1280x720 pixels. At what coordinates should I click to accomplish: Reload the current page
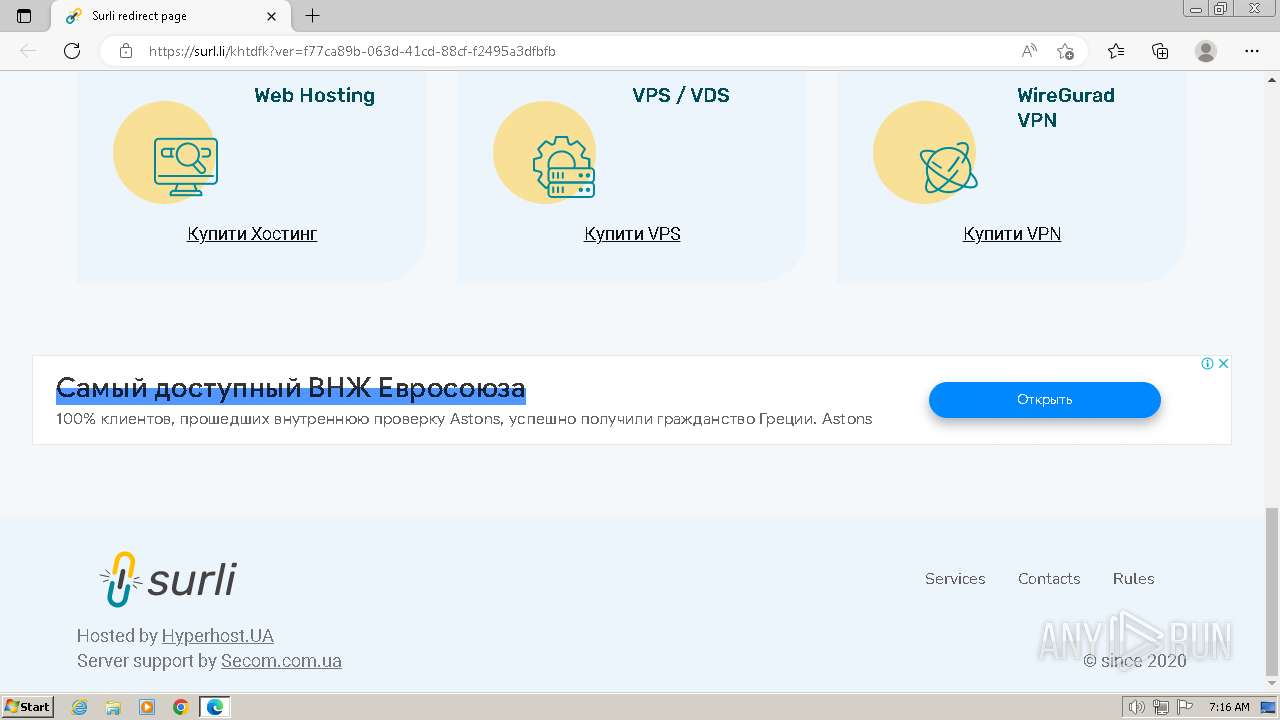[72, 51]
